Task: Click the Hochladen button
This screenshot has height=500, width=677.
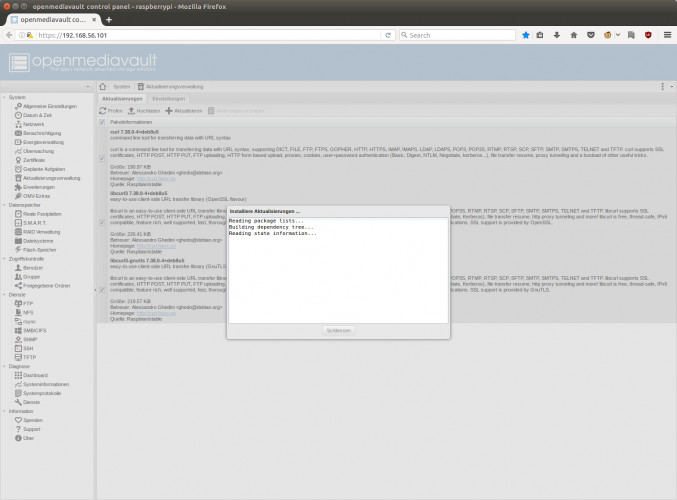Action: pos(144,111)
